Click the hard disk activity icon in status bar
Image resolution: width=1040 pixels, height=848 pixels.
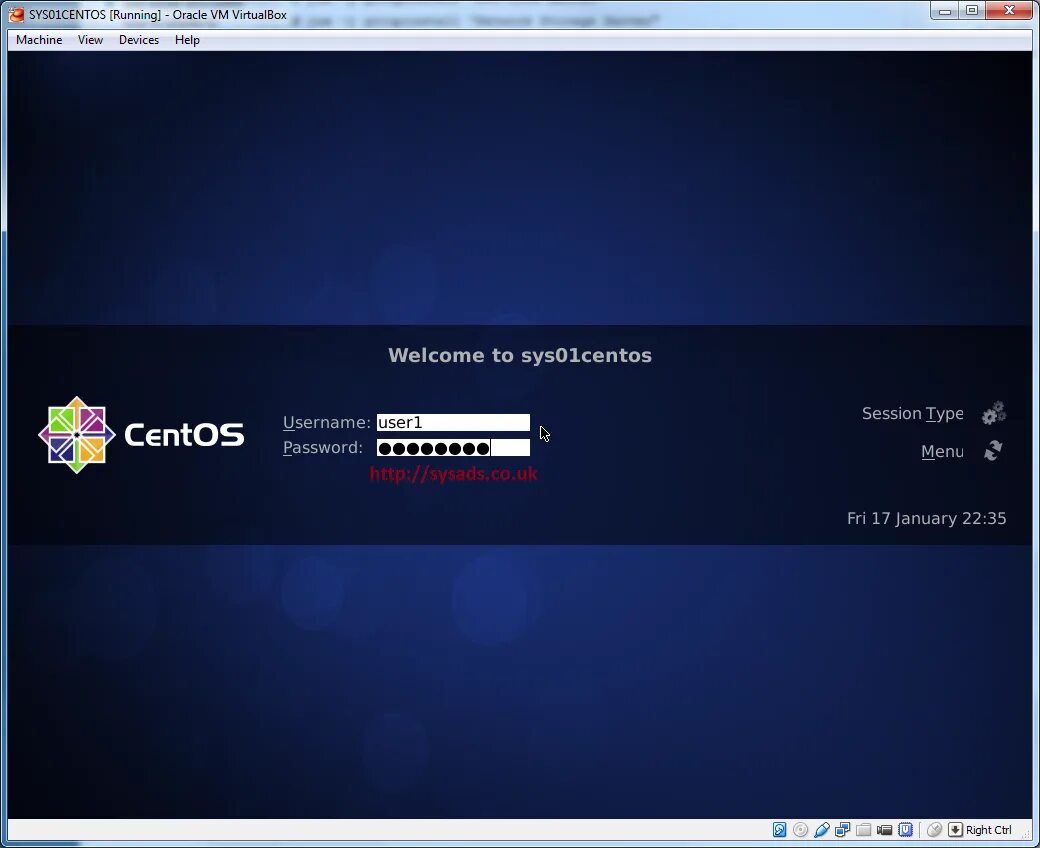pos(779,830)
